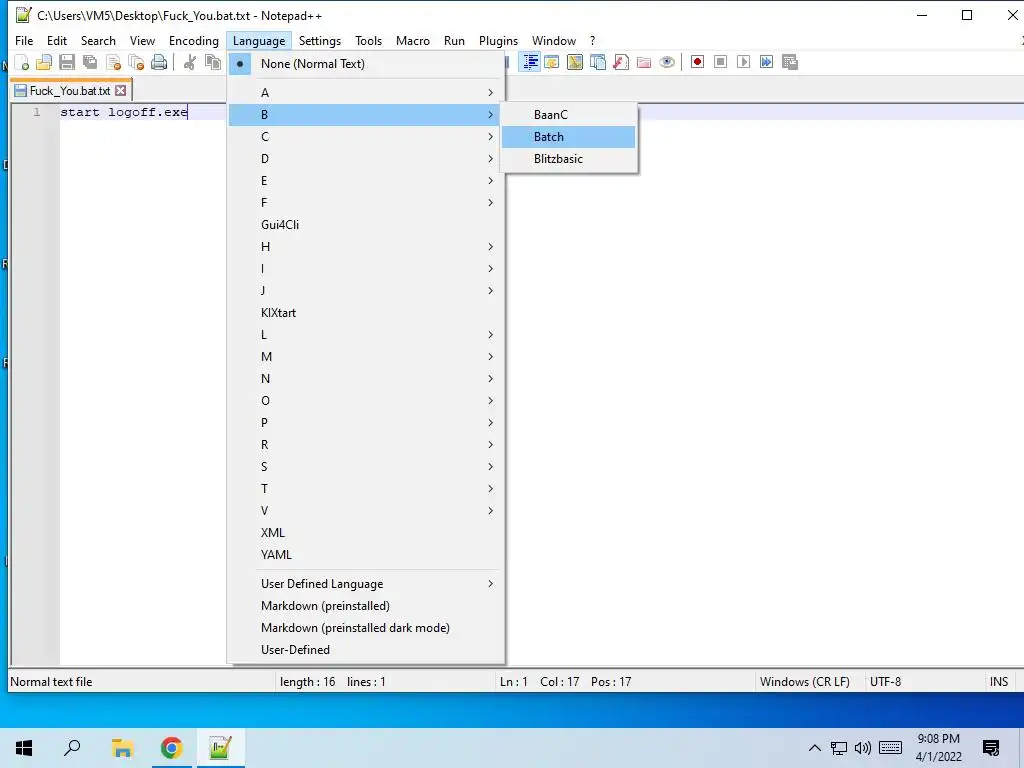
Task: Open the Settings menu
Action: [319, 40]
